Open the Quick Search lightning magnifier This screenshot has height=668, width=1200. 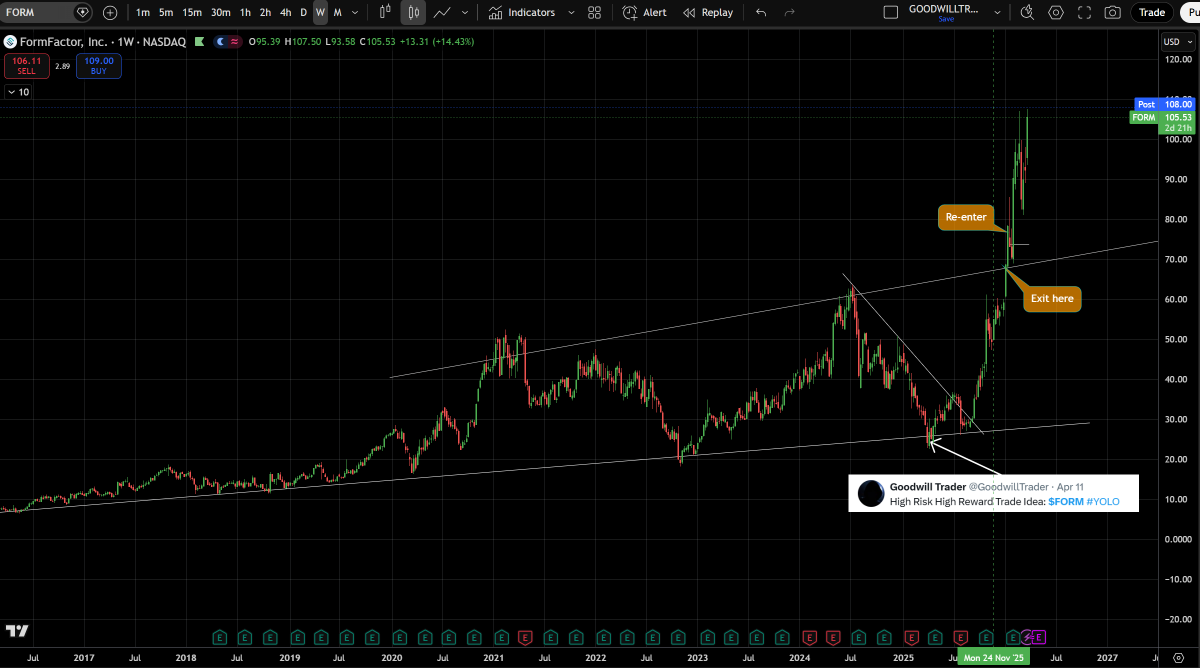1027,12
